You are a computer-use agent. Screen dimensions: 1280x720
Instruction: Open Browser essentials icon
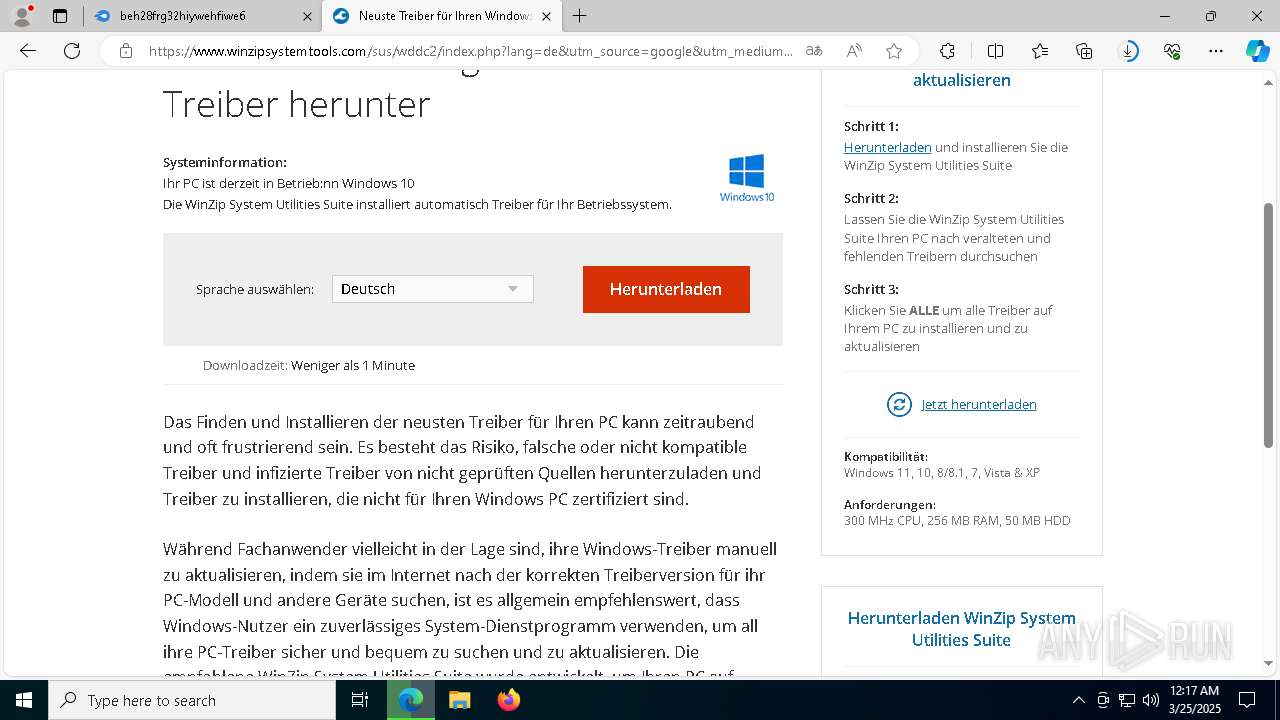click(1172, 51)
